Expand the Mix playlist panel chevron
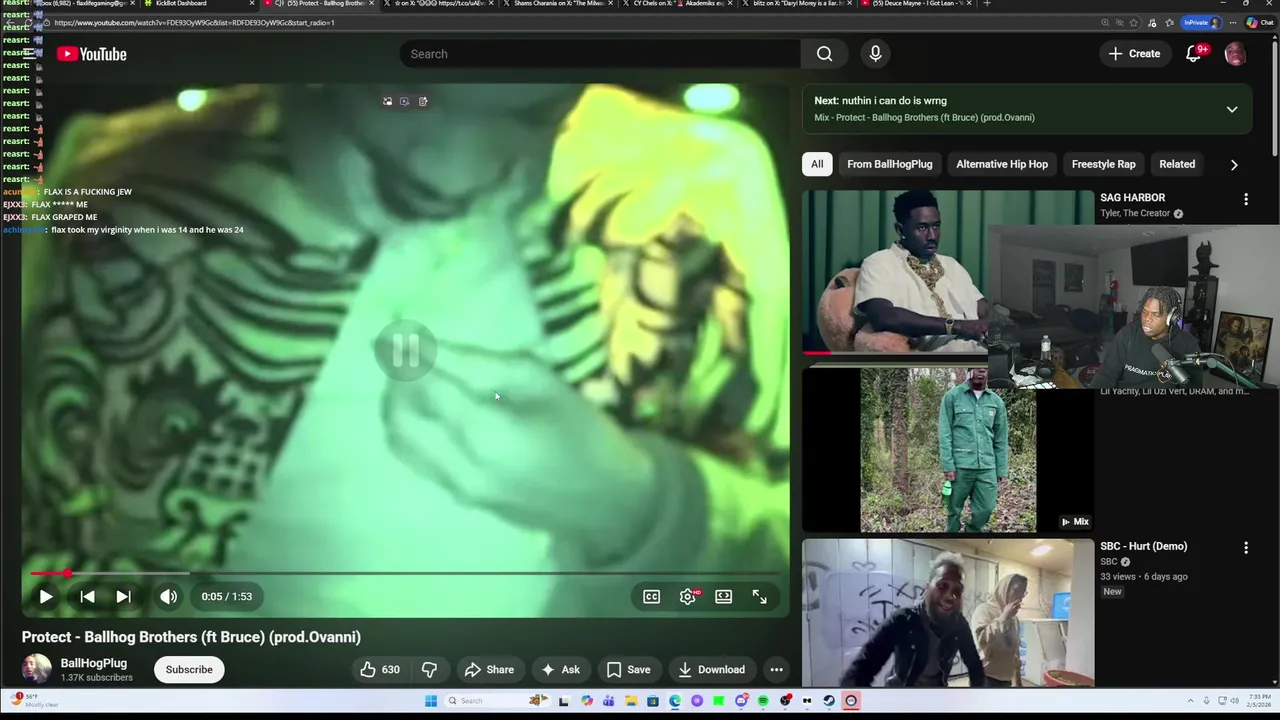Screen dimensions: 1280x720 1232,109
